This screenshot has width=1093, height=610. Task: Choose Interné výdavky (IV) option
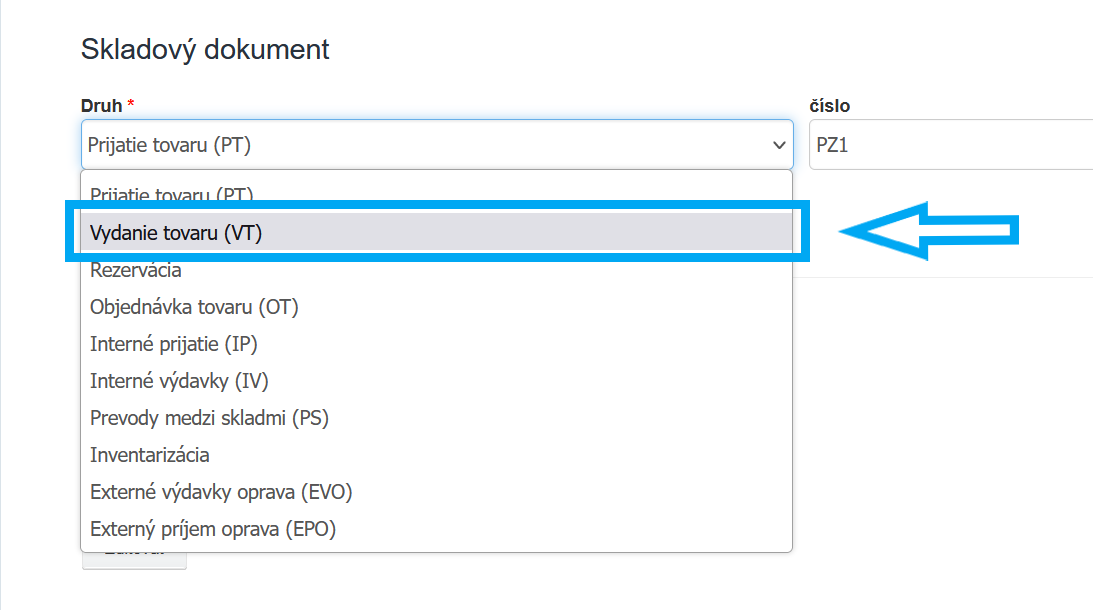pyautogui.click(x=179, y=381)
